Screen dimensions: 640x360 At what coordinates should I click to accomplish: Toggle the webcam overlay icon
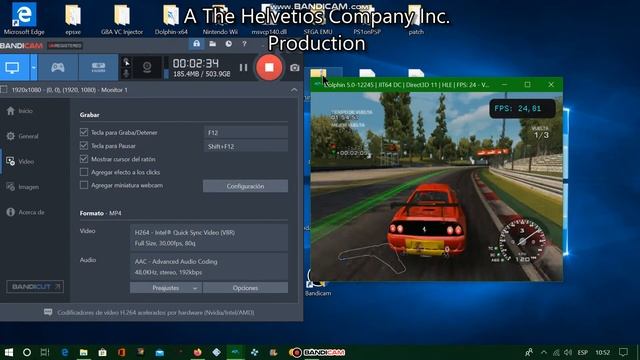(147, 67)
